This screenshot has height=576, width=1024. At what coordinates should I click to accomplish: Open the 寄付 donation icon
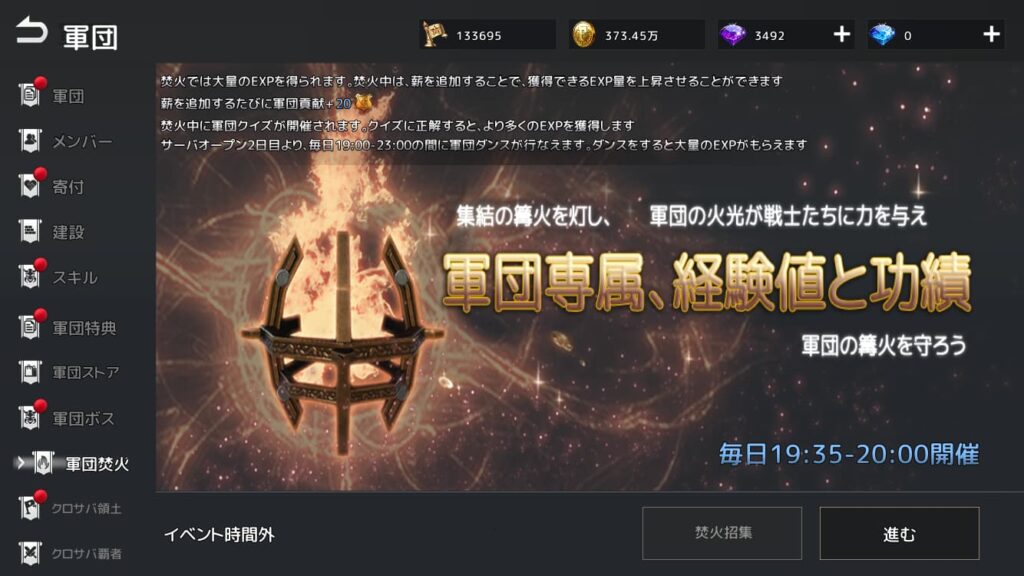29,186
